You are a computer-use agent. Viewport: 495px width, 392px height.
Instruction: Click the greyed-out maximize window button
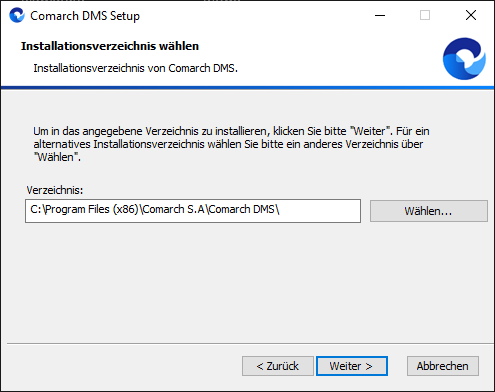[425, 15]
